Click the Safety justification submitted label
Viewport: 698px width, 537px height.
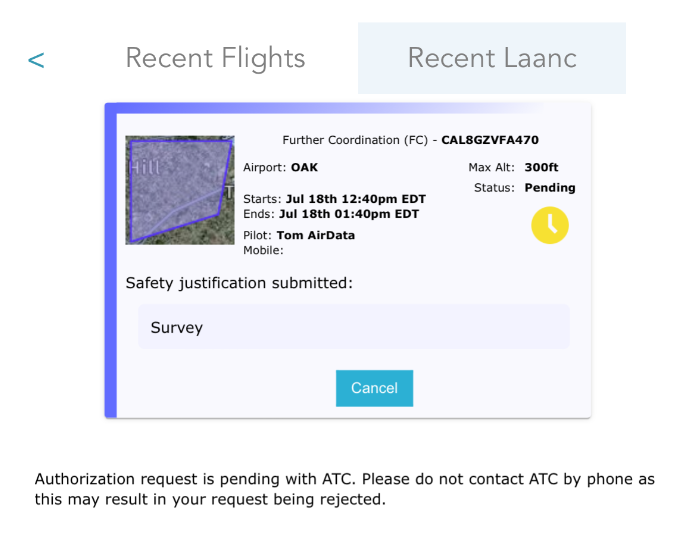click(239, 283)
